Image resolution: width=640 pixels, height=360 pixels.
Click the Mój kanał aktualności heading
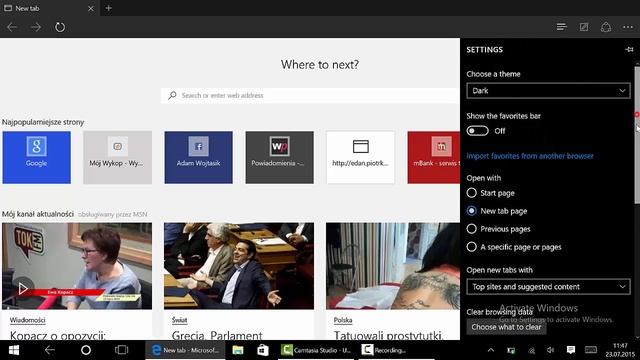(38, 214)
